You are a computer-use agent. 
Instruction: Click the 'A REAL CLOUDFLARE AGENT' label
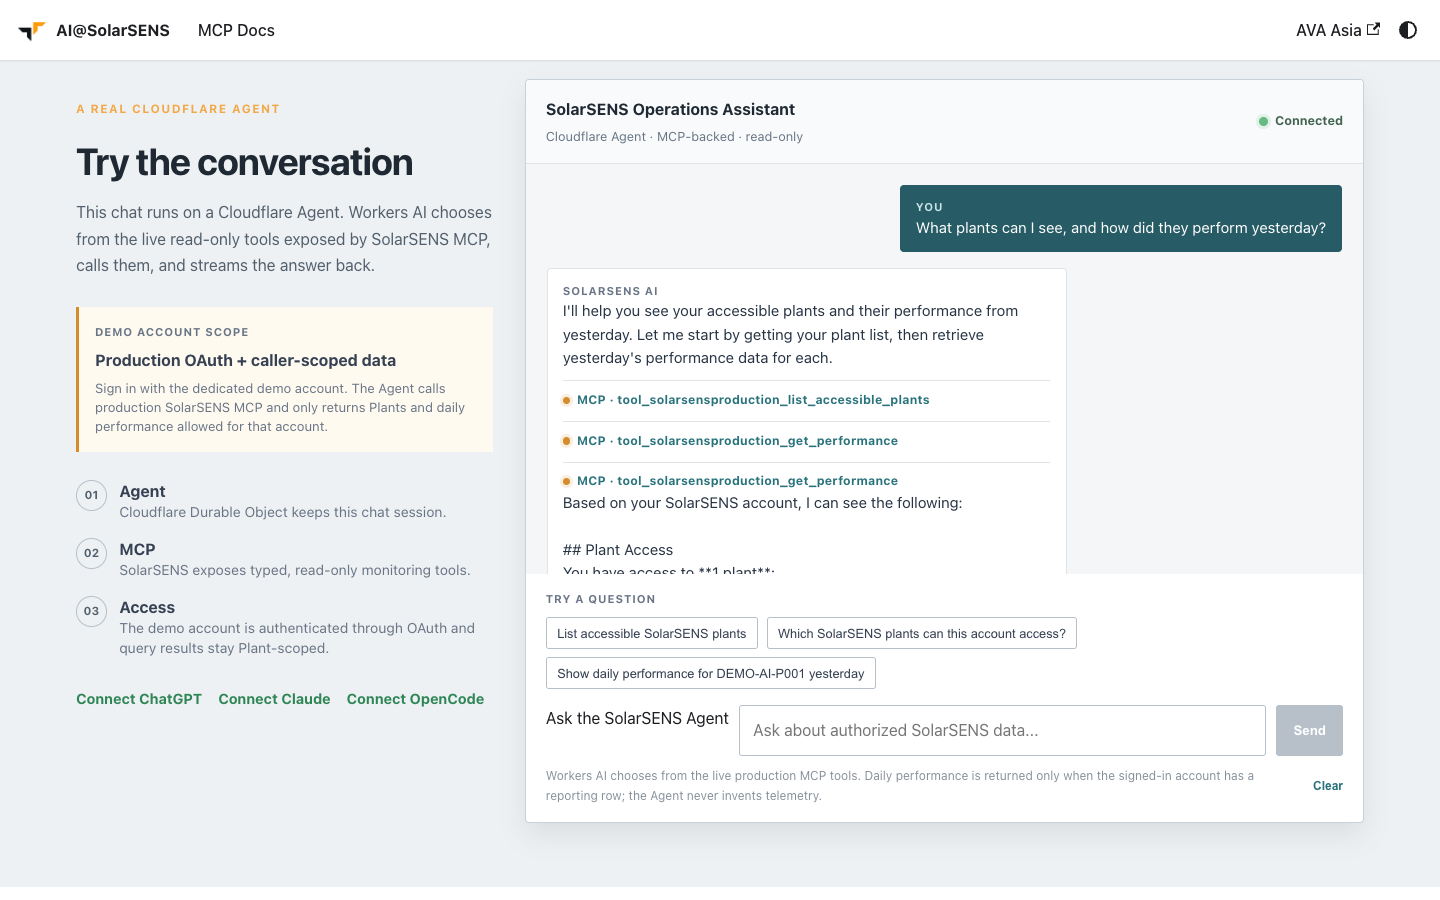pos(178,109)
